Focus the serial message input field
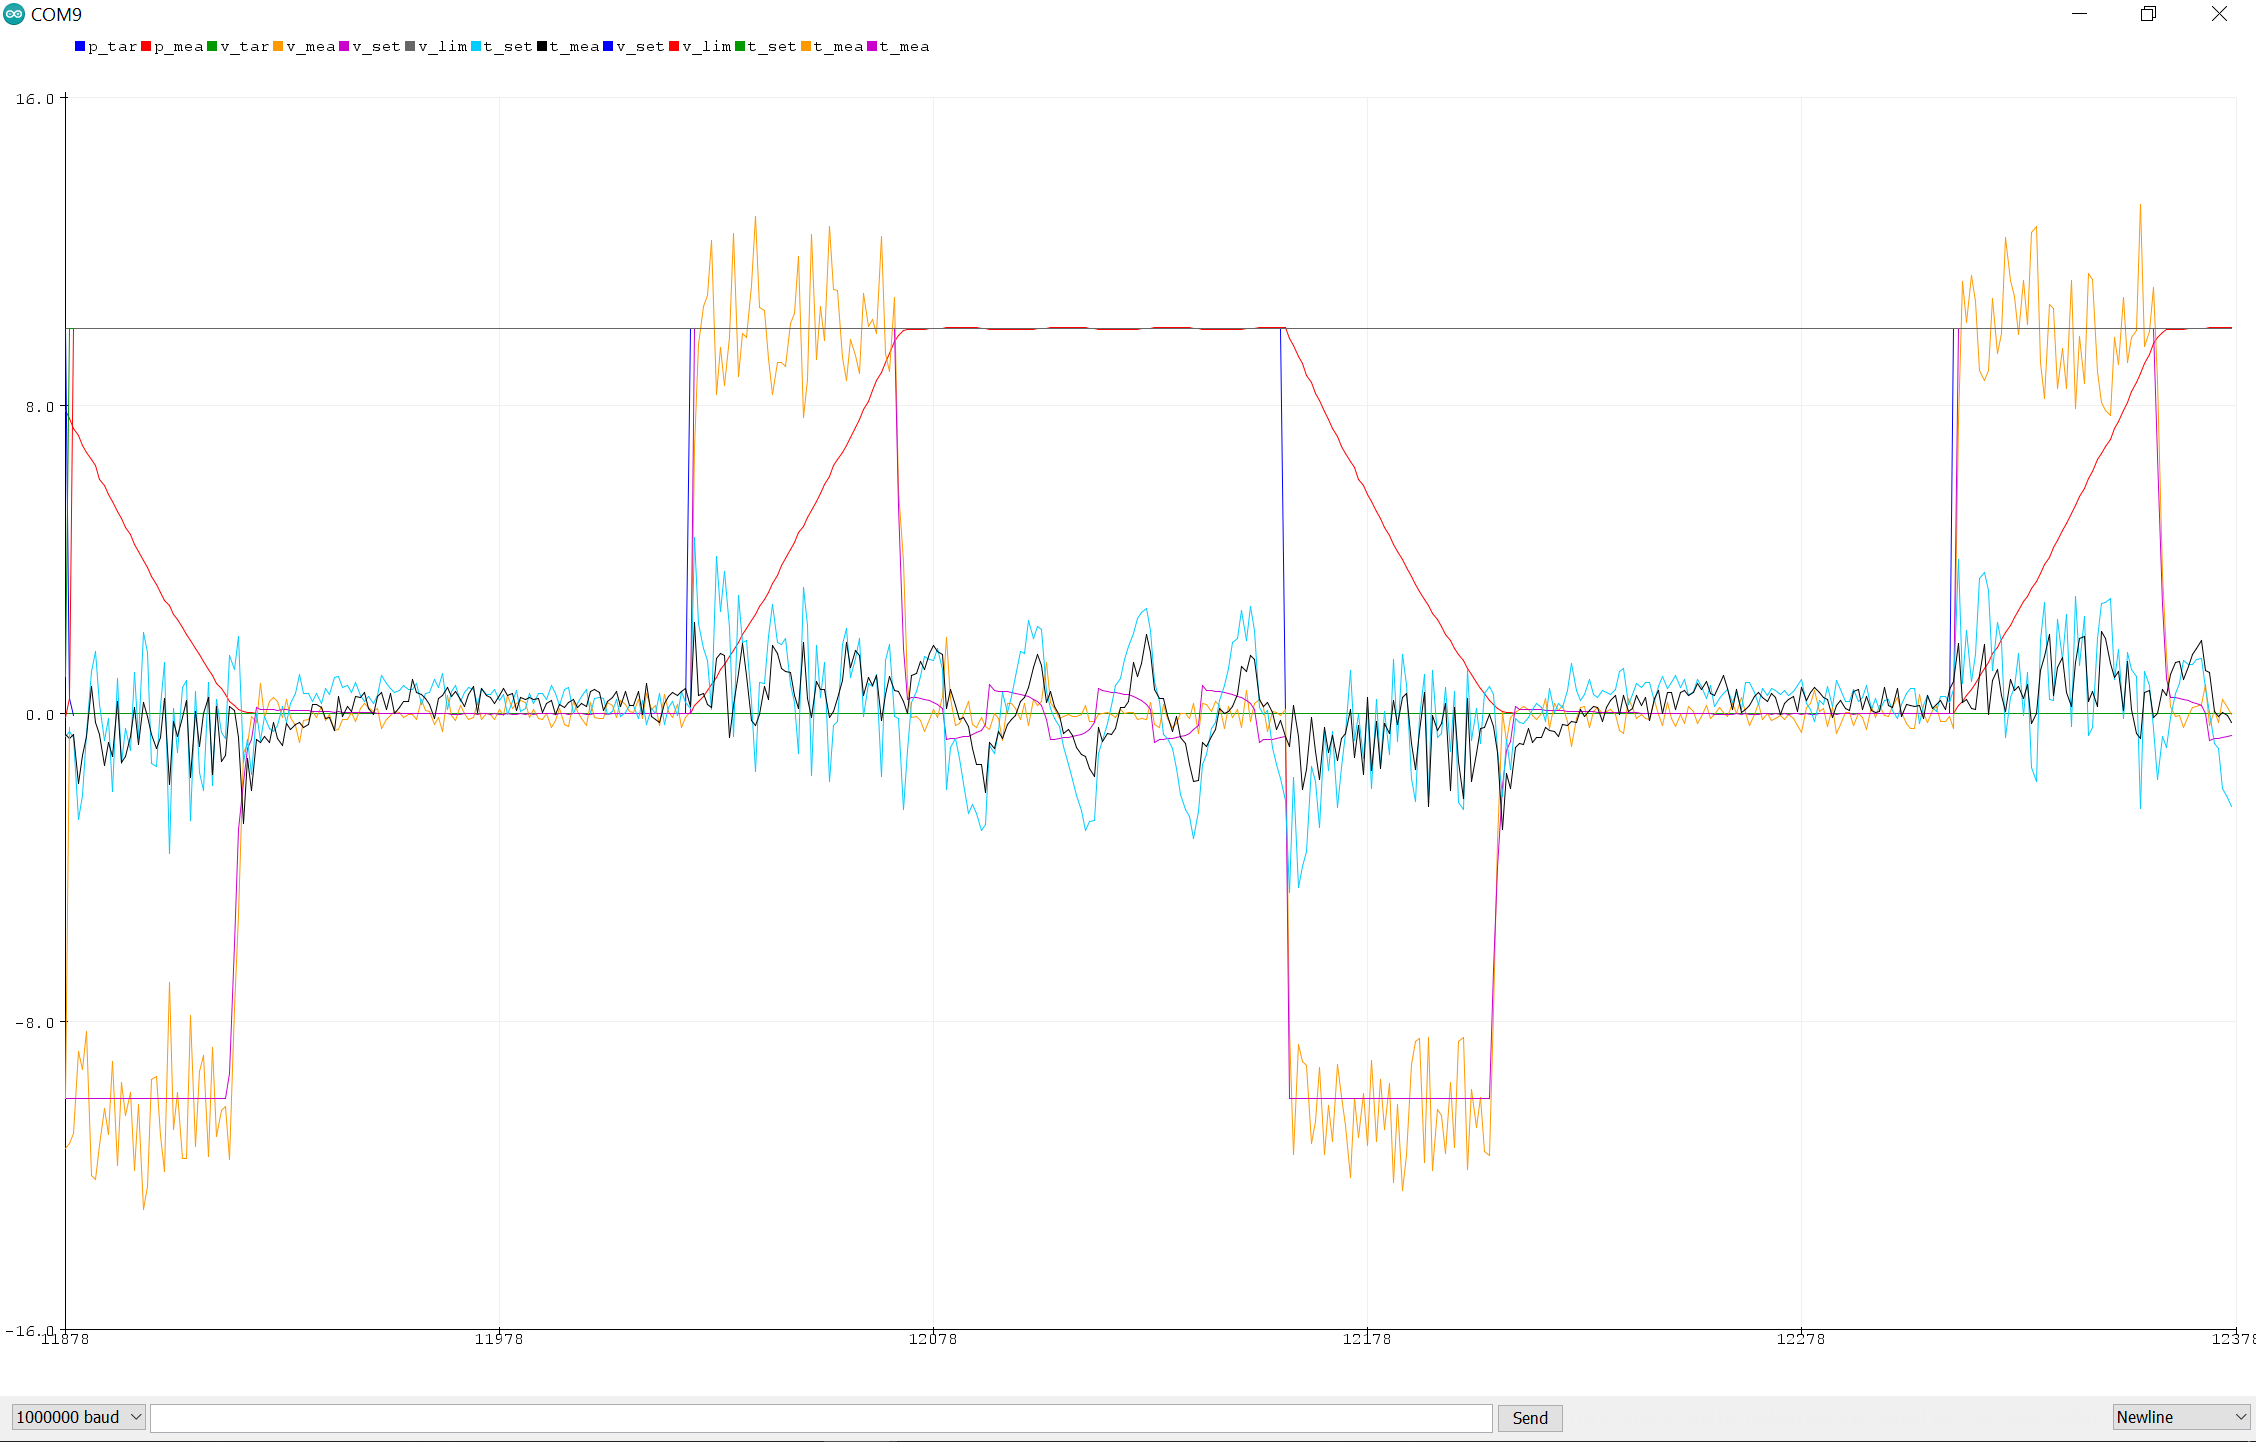 point(820,1417)
